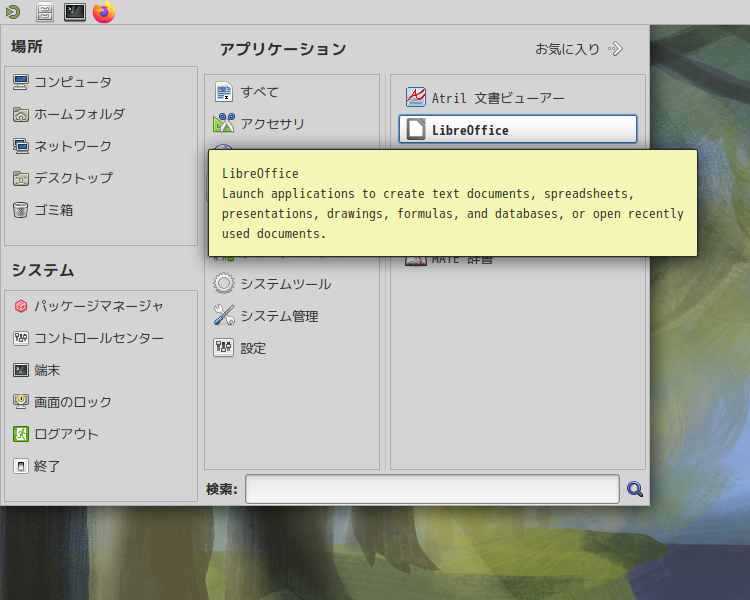Click the 設定 category icon
Viewport: 750px width, 600px height.
click(x=223, y=348)
